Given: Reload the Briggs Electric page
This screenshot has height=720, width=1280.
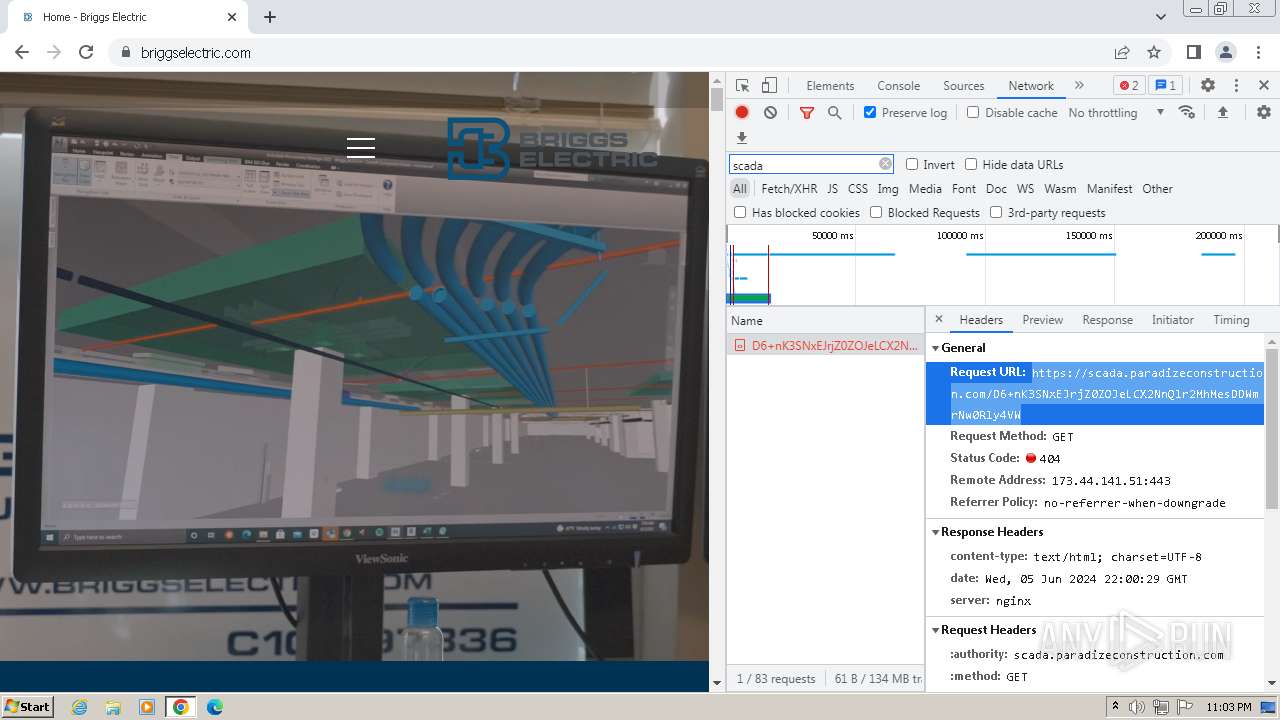Looking at the screenshot, I should coord(86,52).
